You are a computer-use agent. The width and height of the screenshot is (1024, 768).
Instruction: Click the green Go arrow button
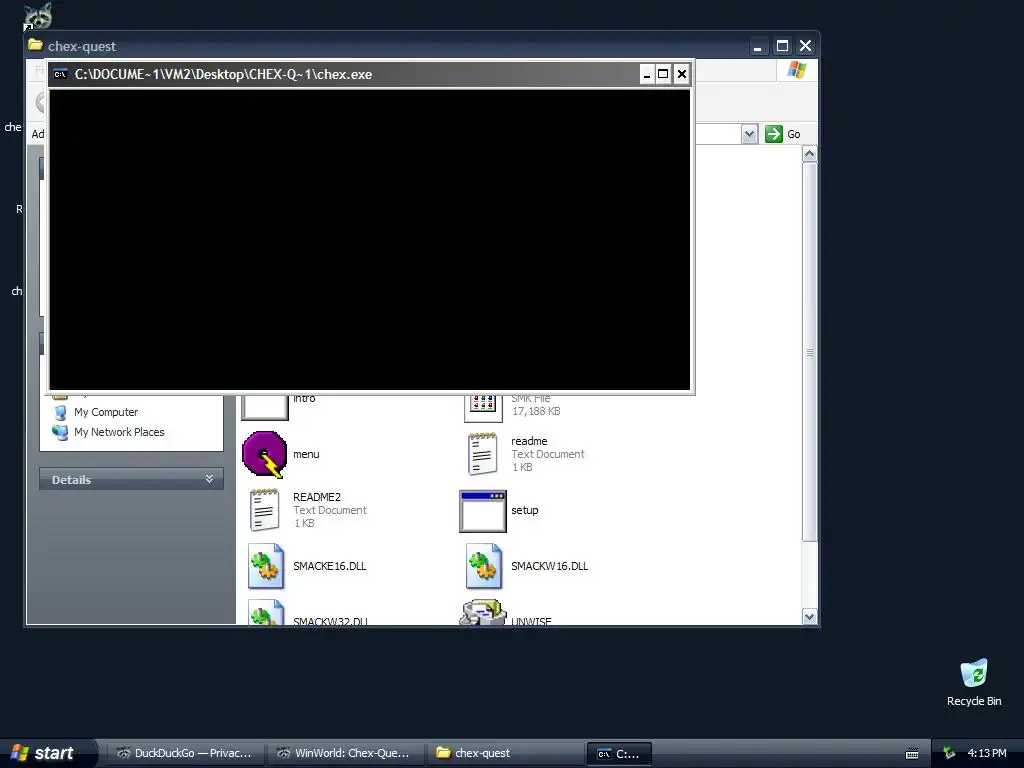tap(774, 134)
